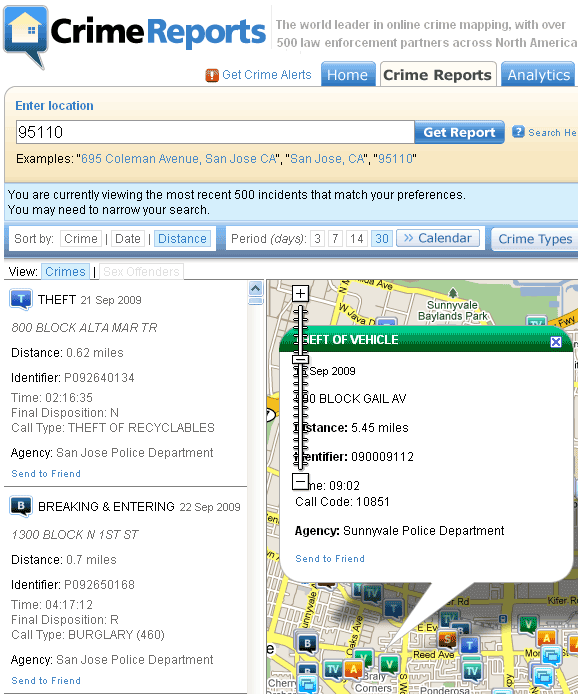Go to the Home tab

pos(347,75)
